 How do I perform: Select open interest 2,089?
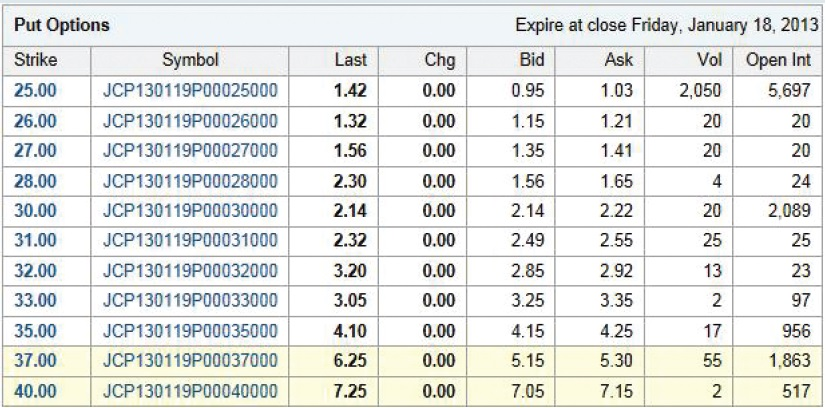[x=788, y=211]
